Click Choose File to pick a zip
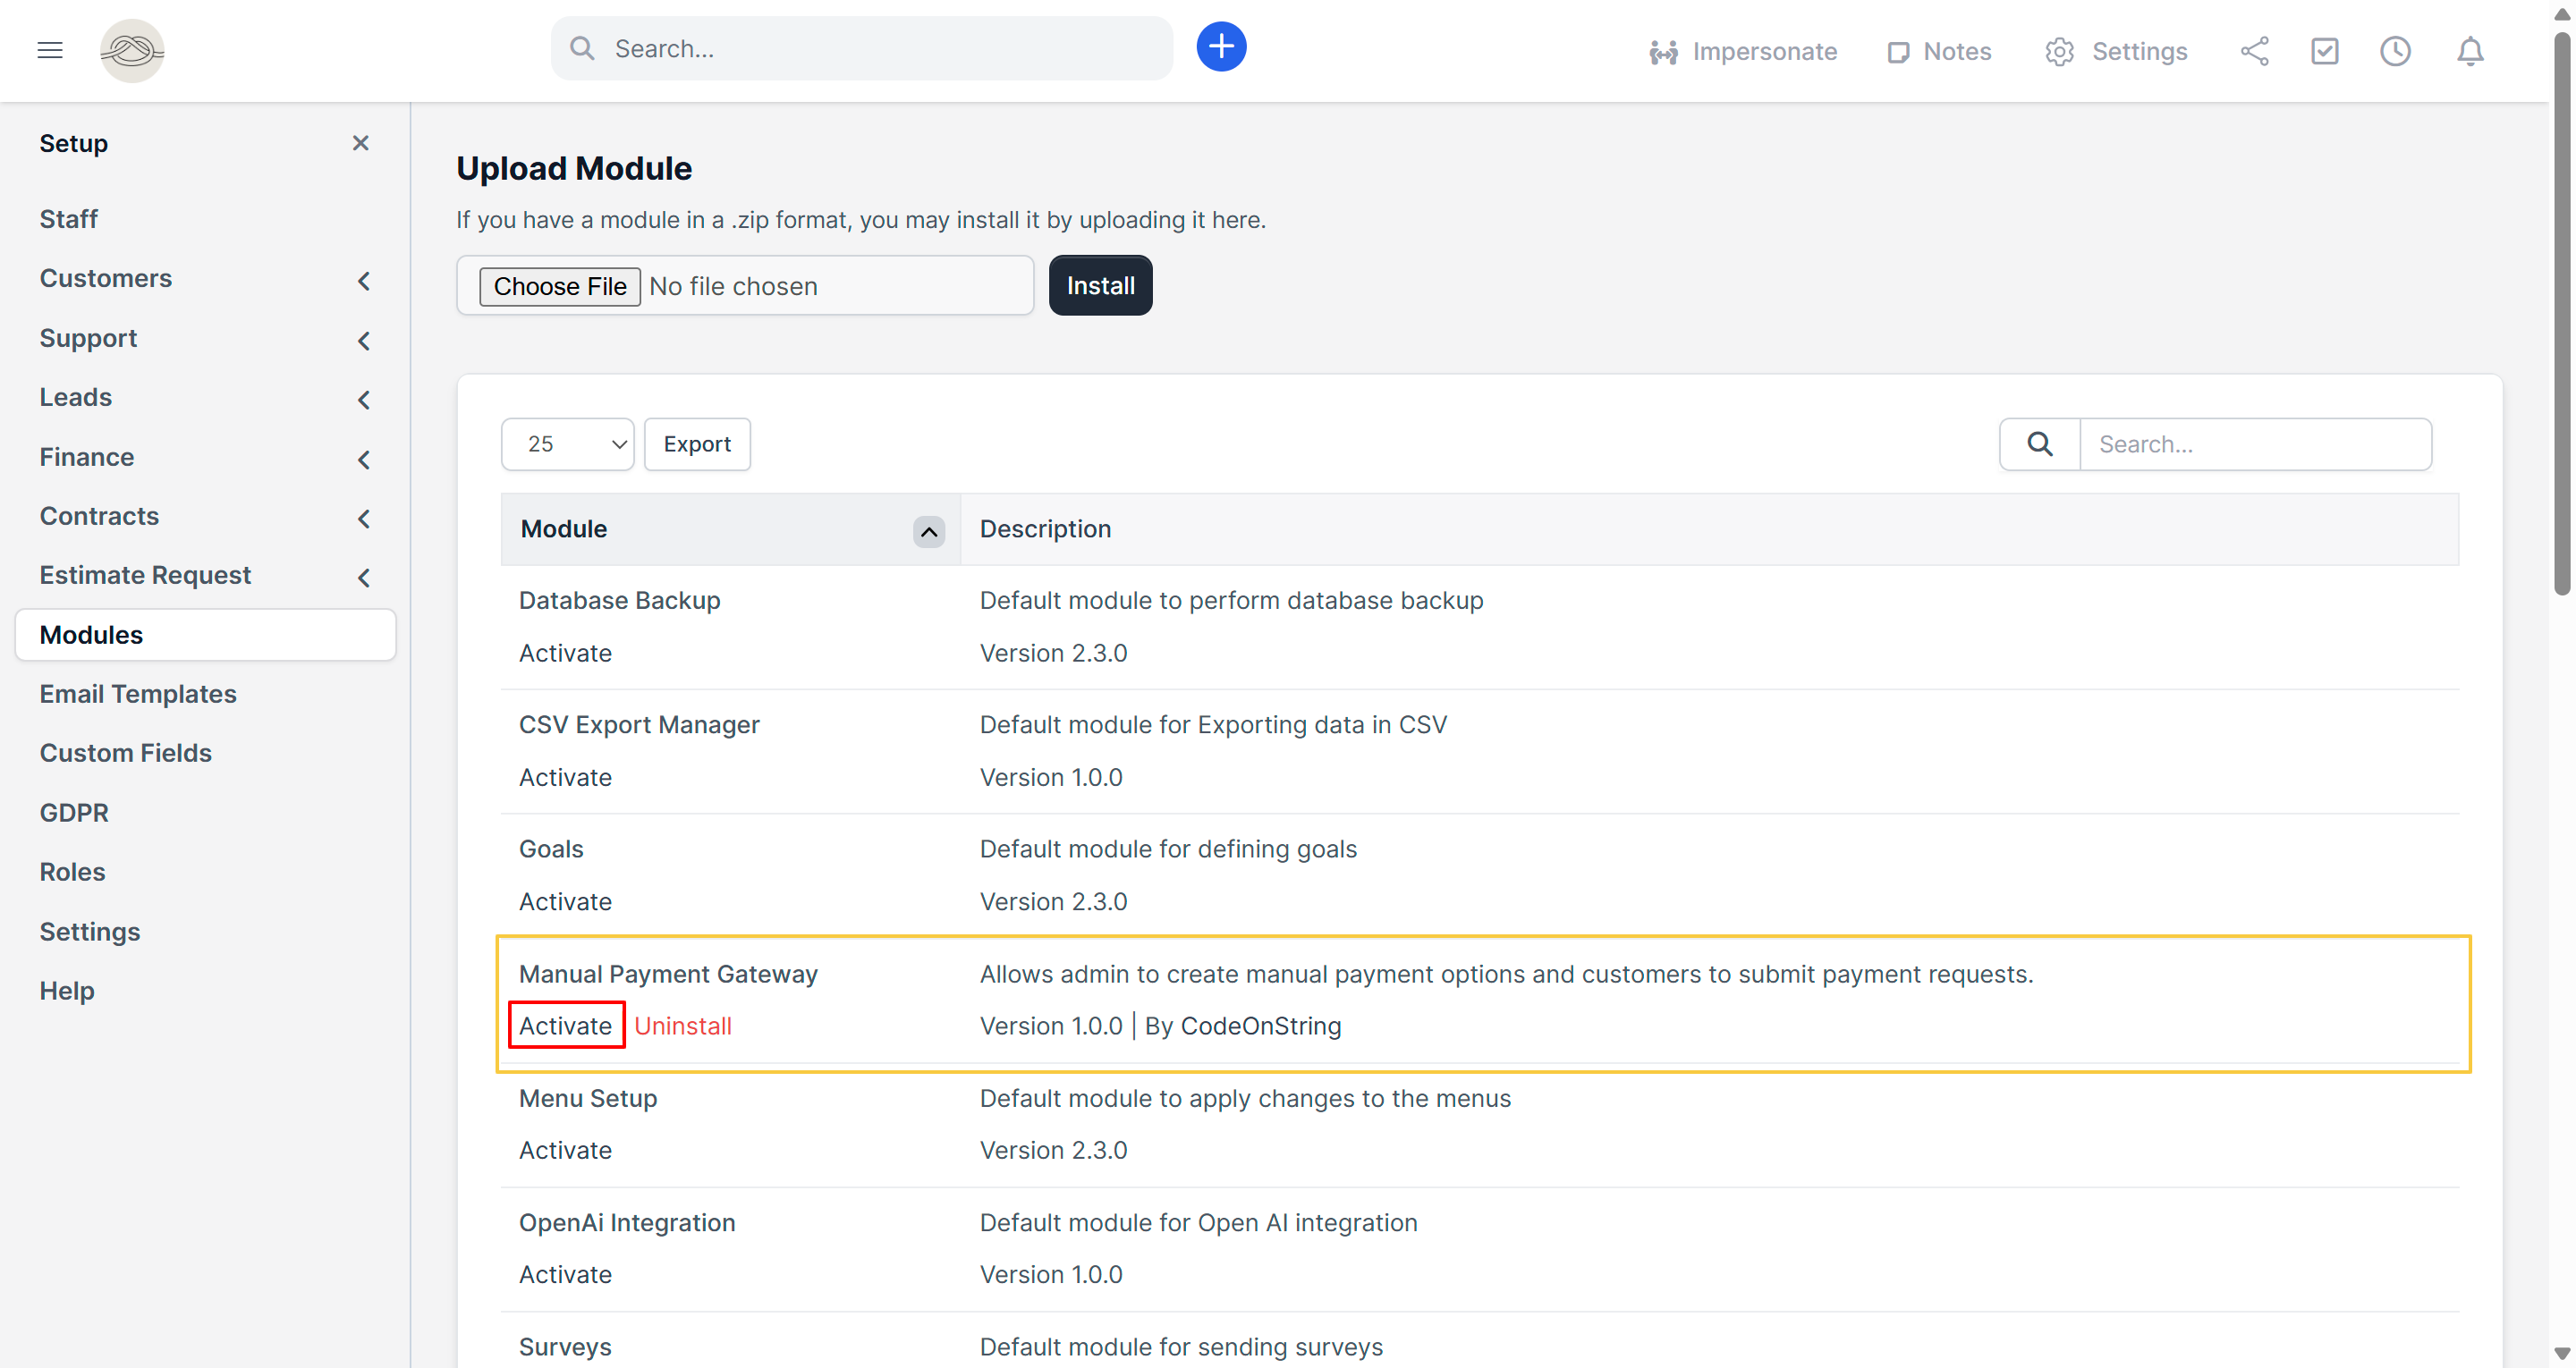 coord(559,286)
